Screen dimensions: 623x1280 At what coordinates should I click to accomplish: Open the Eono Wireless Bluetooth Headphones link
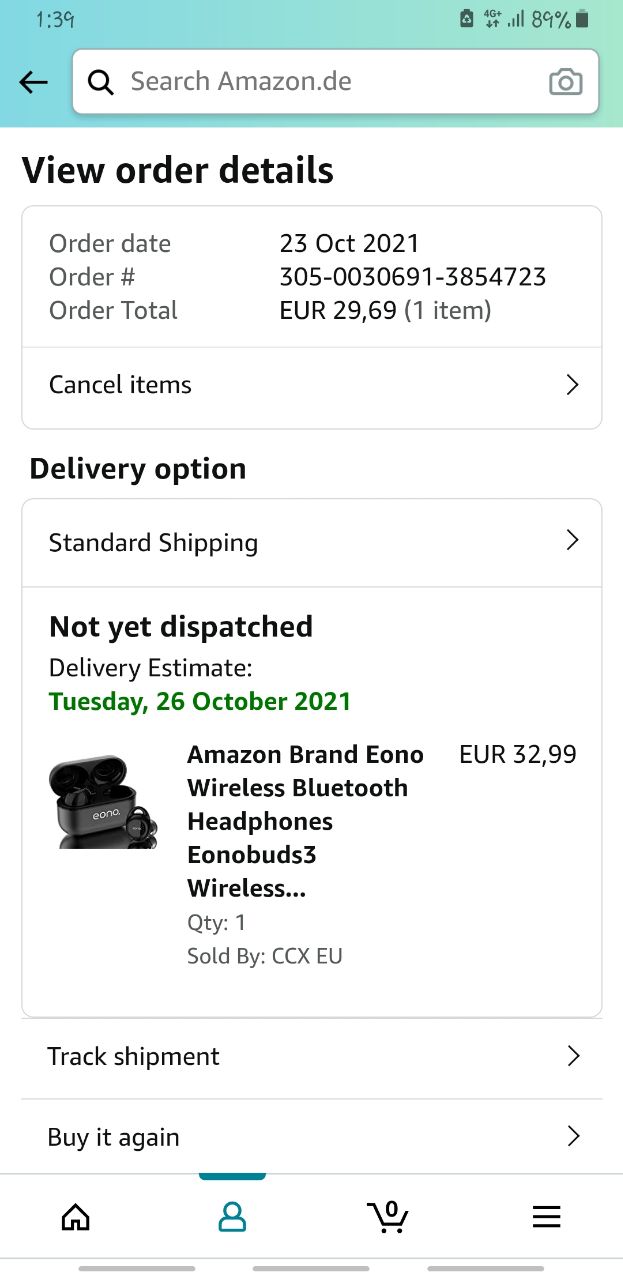(305, 821)
